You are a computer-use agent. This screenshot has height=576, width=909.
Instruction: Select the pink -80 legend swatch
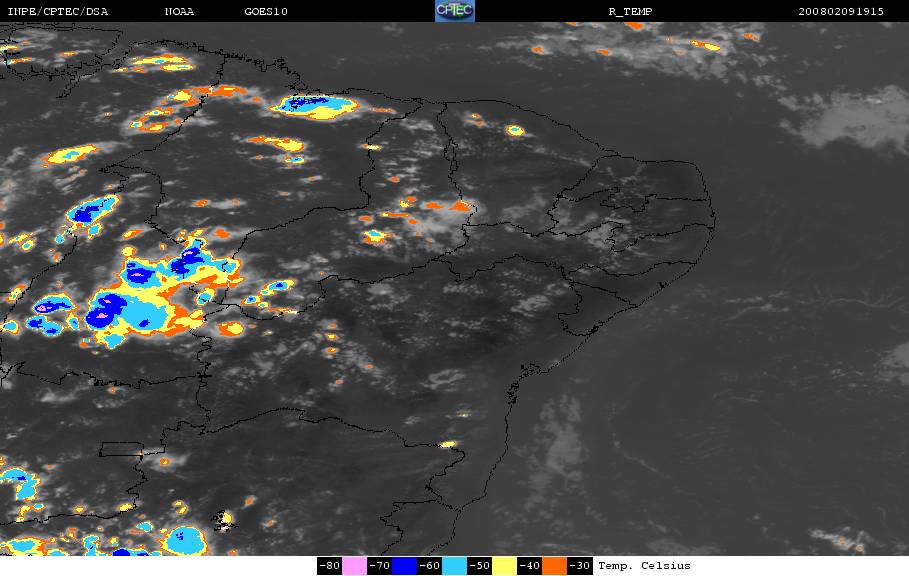coord(354,566)
